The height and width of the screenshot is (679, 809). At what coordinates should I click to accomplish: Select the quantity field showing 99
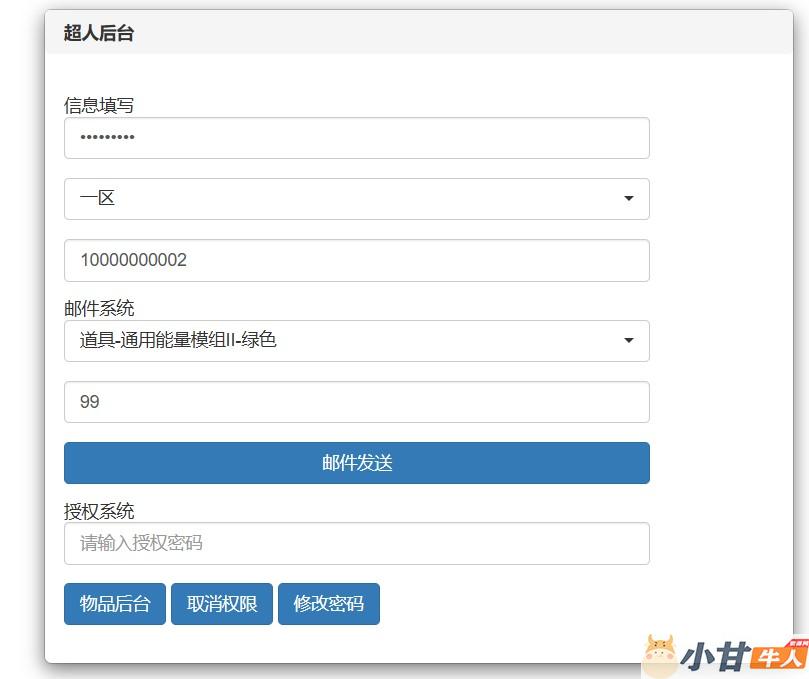pos(356,402)
